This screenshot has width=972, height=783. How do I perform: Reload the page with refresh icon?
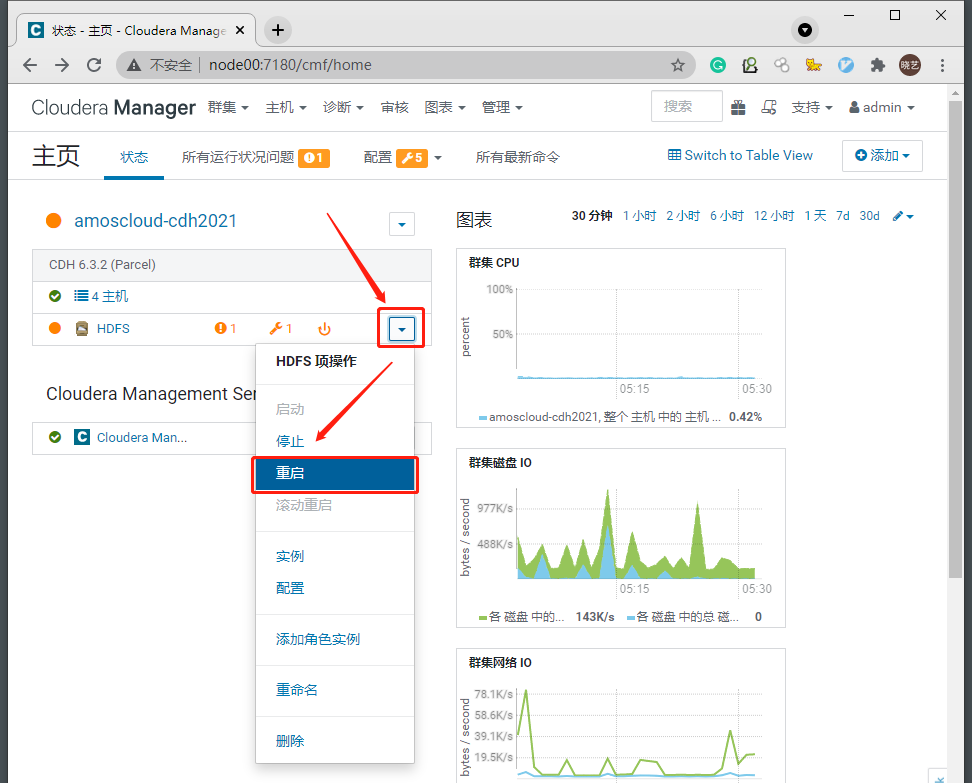pyautogui.click(x=94, y=65)
